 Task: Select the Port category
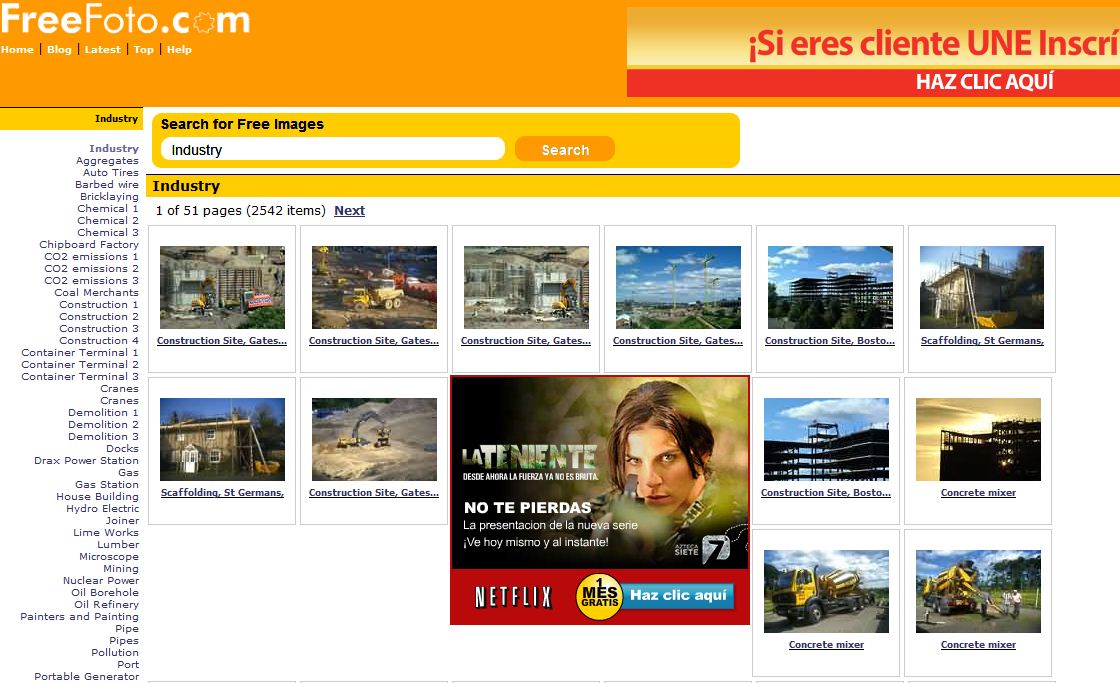point(128,664)
